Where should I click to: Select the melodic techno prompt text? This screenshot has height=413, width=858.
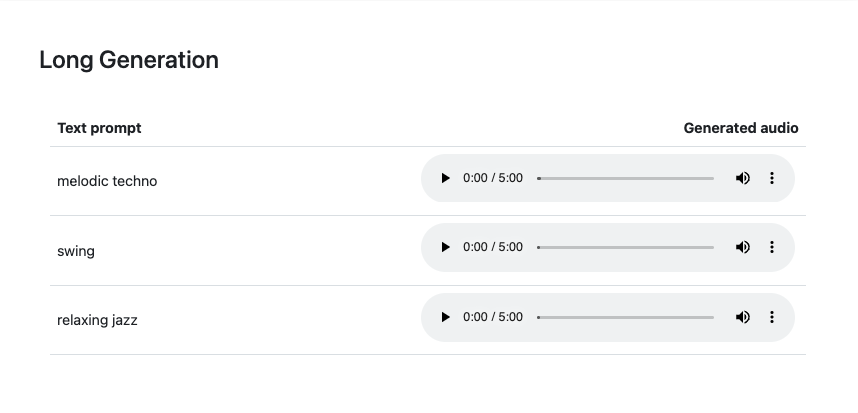[x=107, y=181]
